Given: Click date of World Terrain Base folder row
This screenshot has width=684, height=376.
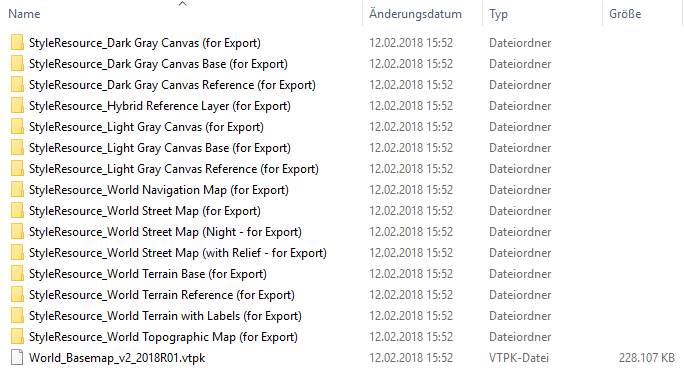Looking at the screenshot, I should [411, 273].
